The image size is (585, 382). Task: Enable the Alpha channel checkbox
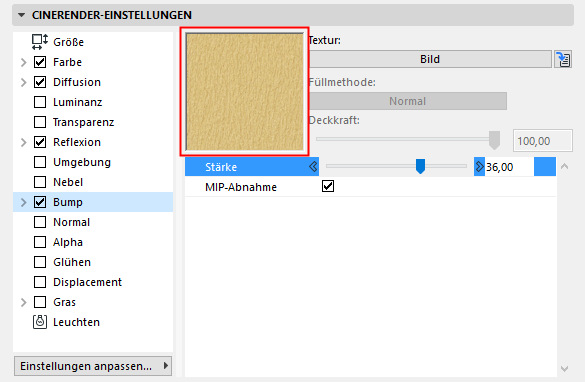pyautogui.click(x=40, y=242)
